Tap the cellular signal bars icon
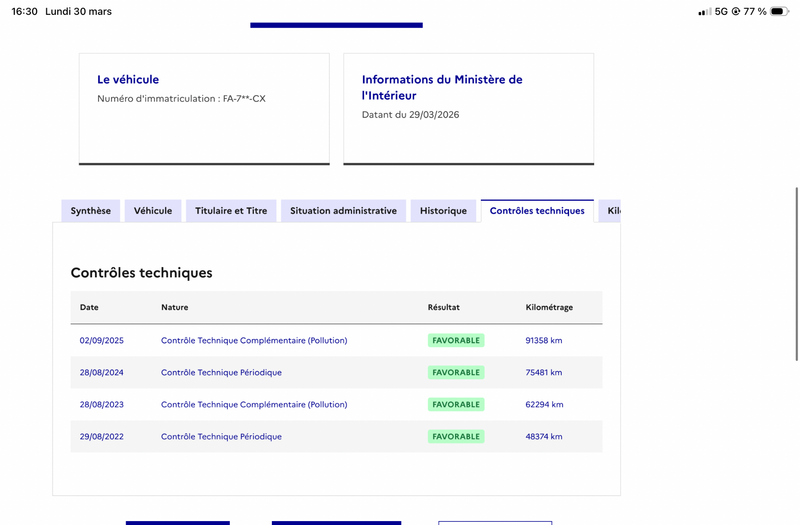The height and width of the screenshot is (525, 800). (x=705, y=11)
